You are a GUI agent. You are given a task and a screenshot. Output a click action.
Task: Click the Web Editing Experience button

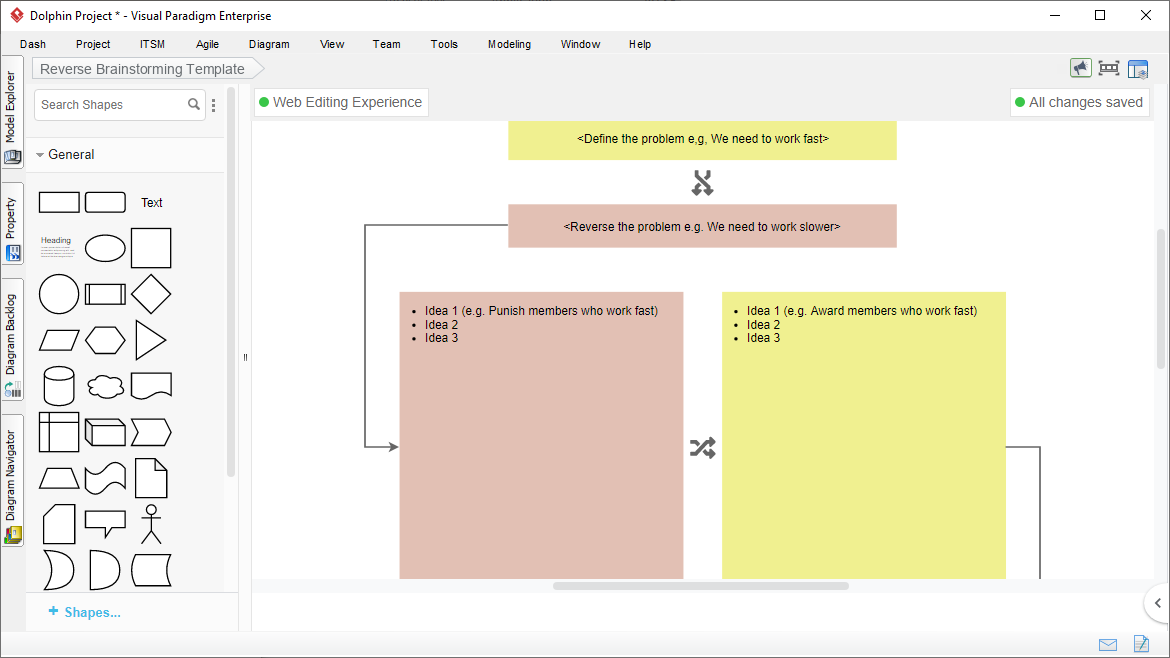click(341, 102)
